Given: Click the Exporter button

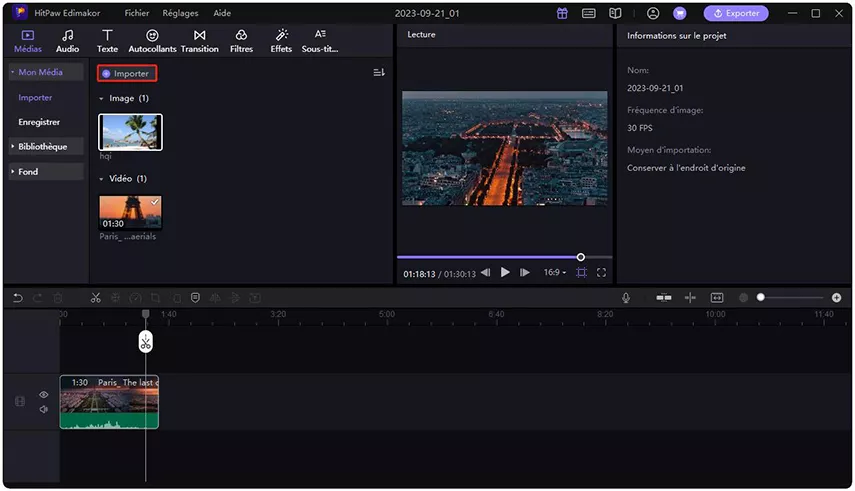Looking at the screenshot, I should (736, 13).
